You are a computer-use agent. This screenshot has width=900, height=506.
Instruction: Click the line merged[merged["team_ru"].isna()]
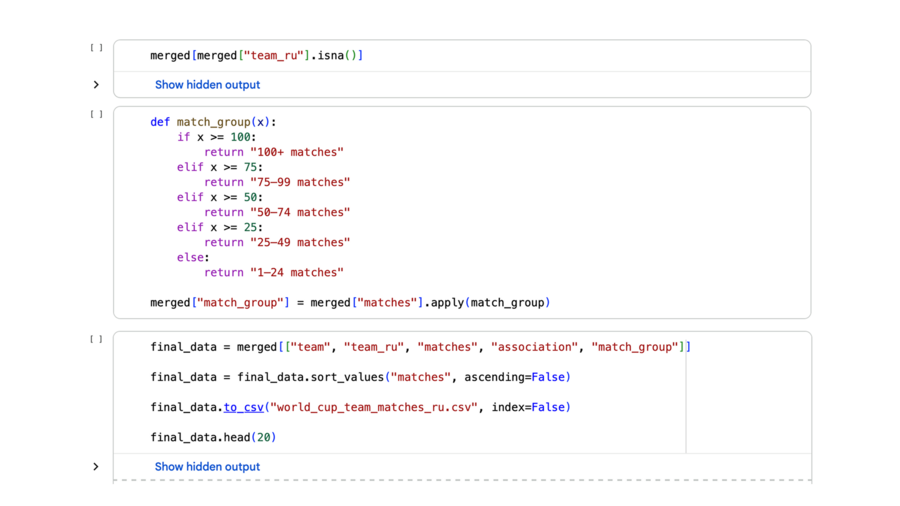click(x=257, y=56)
